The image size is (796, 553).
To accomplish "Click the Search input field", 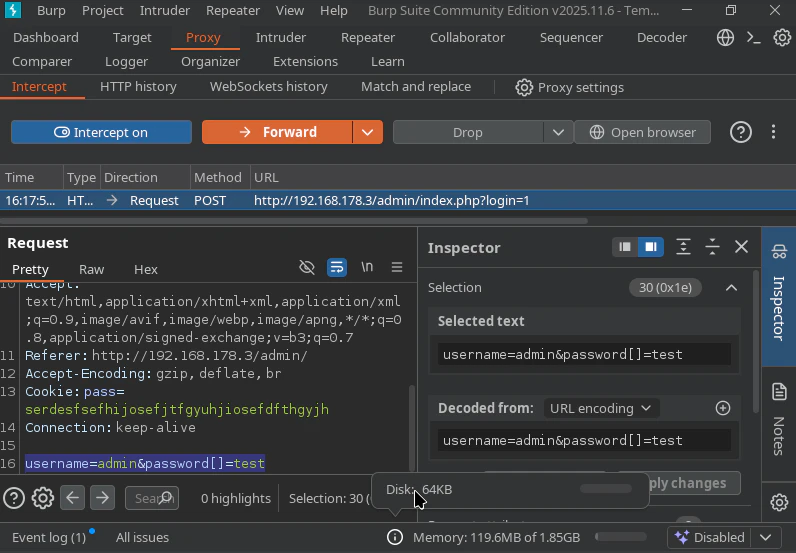I will click(152, 498).
